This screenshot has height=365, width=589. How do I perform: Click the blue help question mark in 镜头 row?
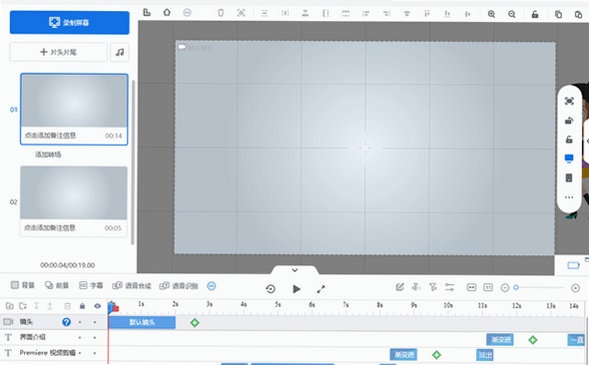66,322
